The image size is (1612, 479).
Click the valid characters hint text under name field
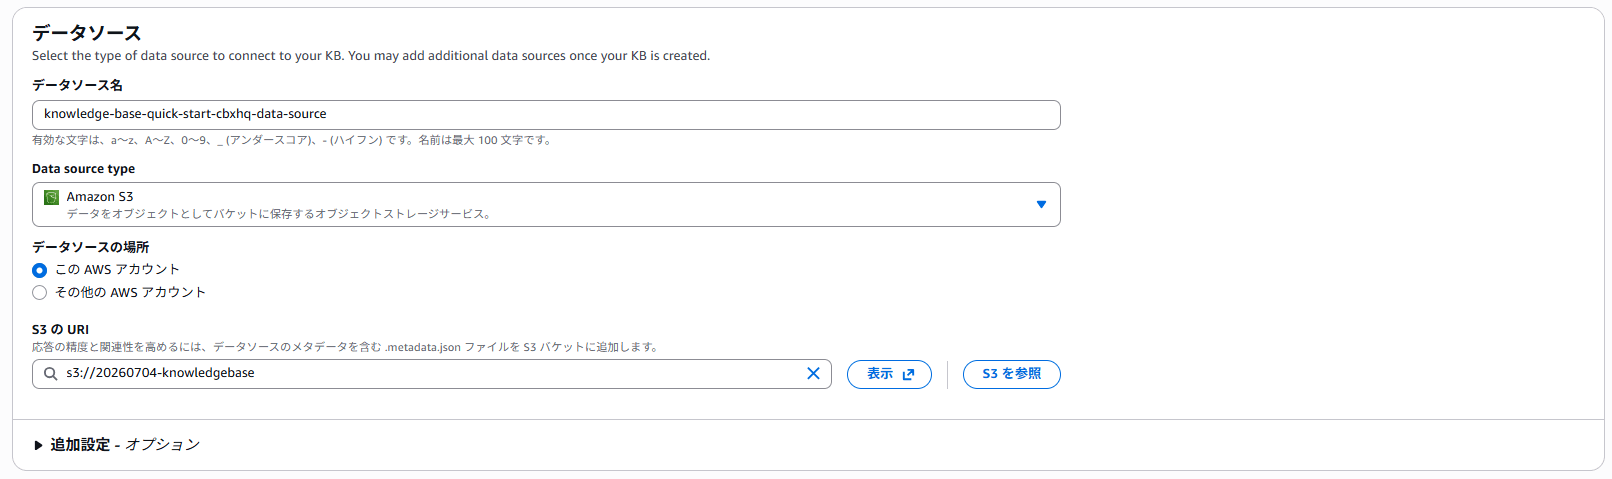[293, 140]
